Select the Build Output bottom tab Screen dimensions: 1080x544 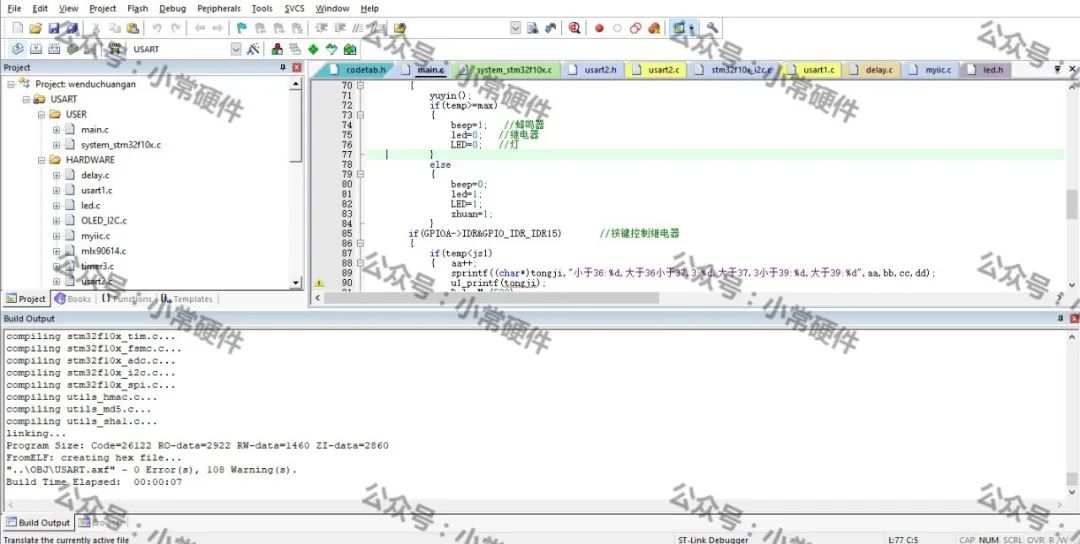click(x=37, y=523)
